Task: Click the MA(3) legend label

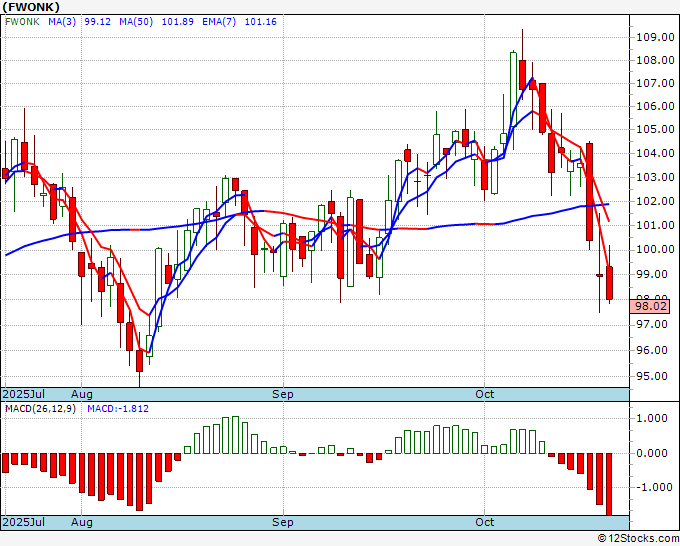Action: (62, 22)
